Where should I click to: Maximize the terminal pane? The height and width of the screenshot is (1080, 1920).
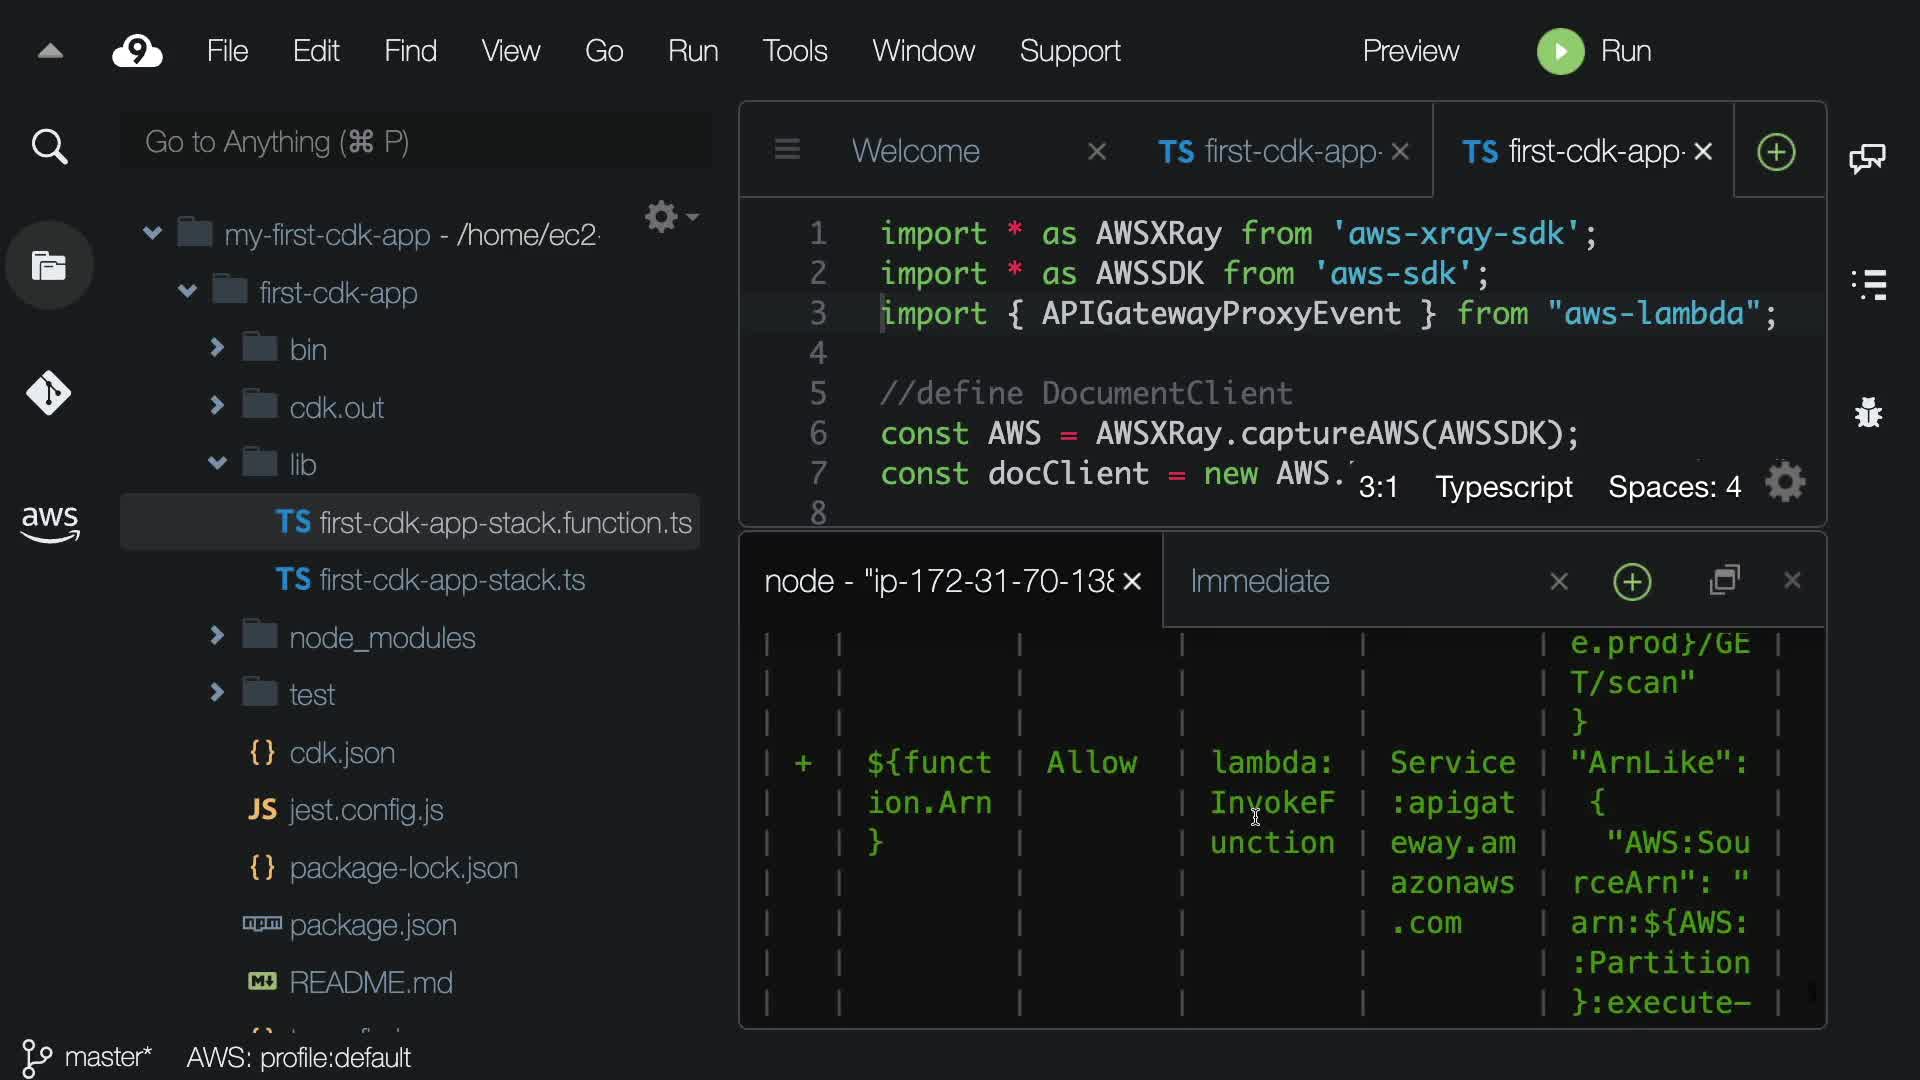coord(1725,581)
